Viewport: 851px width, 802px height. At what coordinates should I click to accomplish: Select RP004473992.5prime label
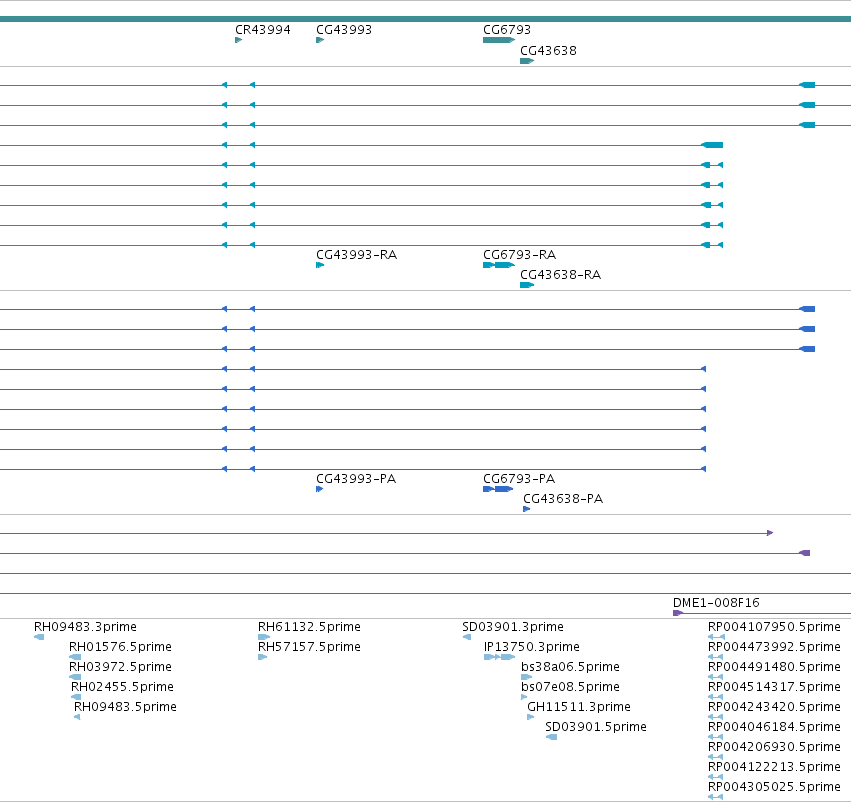[774, 647]
